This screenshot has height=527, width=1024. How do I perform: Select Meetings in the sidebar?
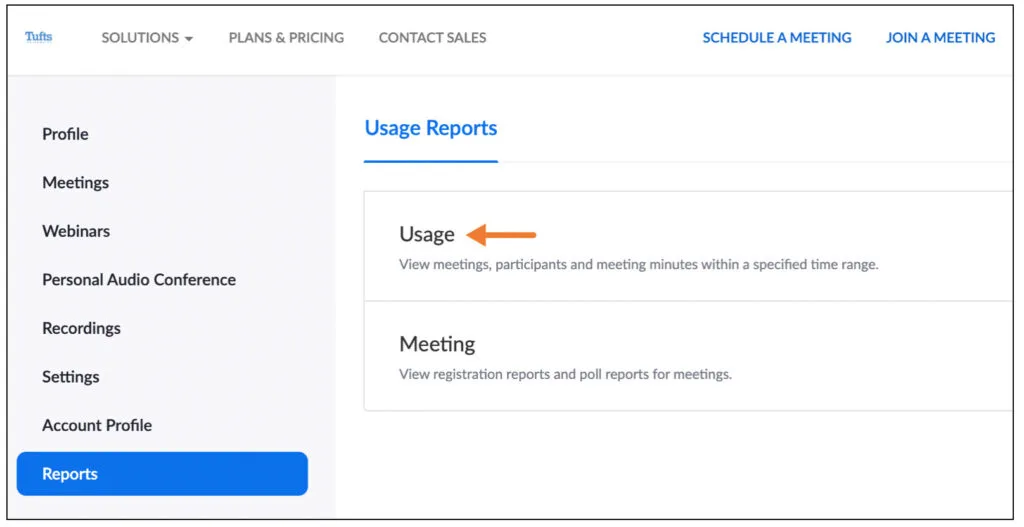point(75,183)
